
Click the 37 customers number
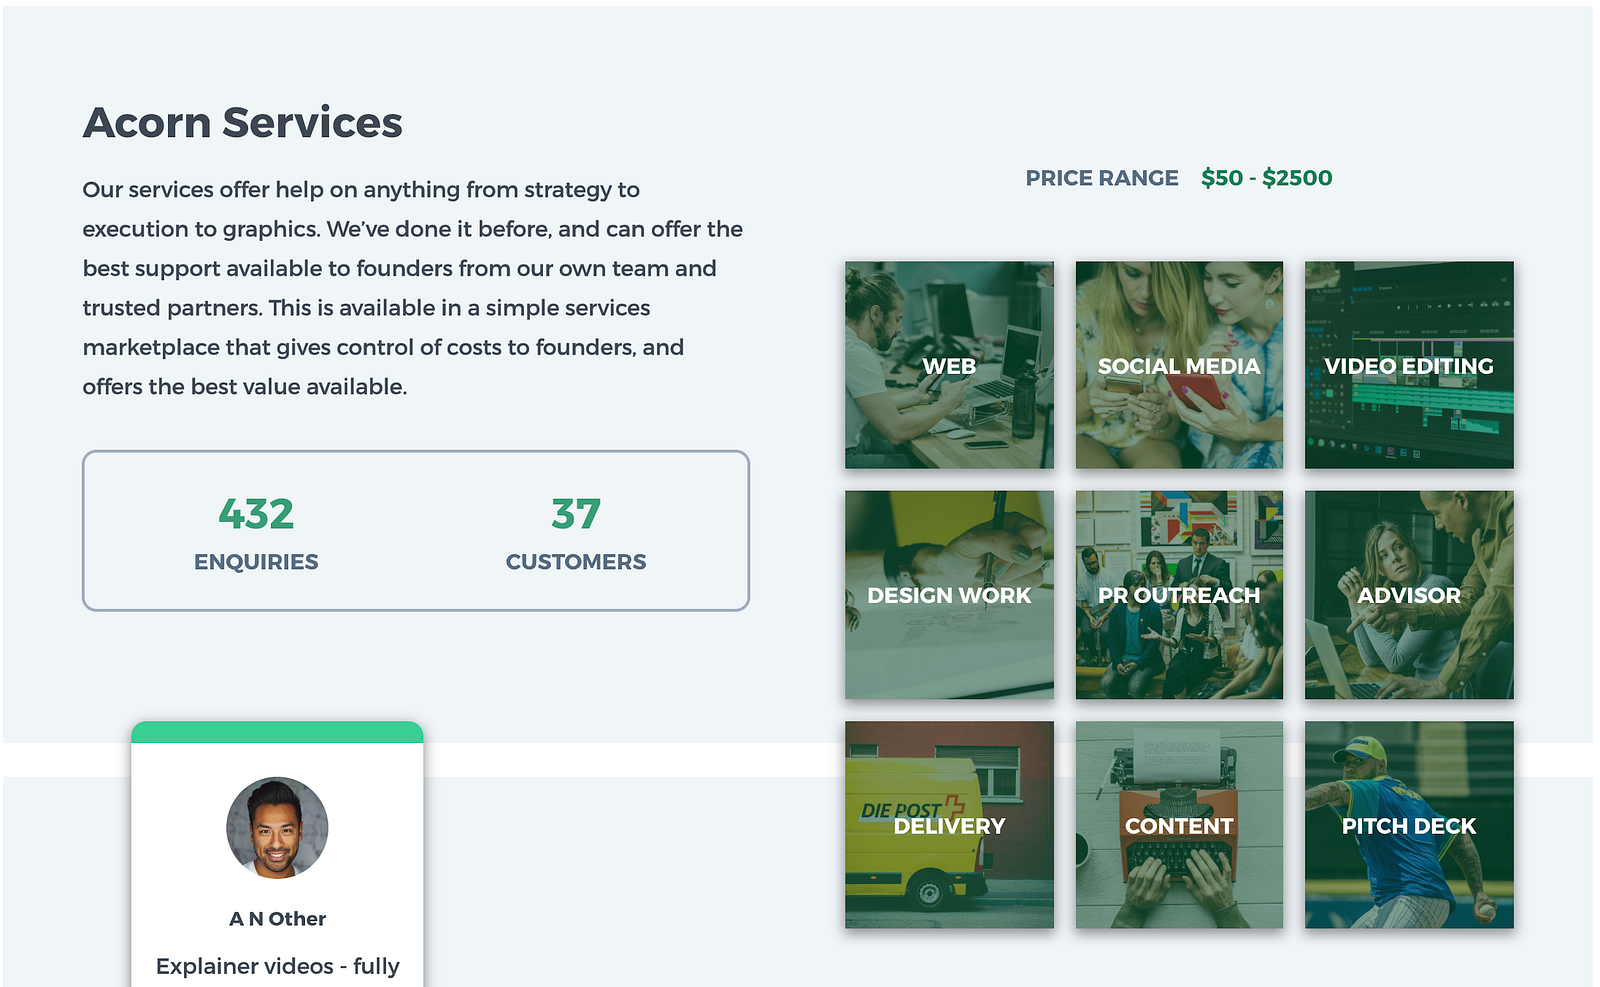tap(576, 515)
